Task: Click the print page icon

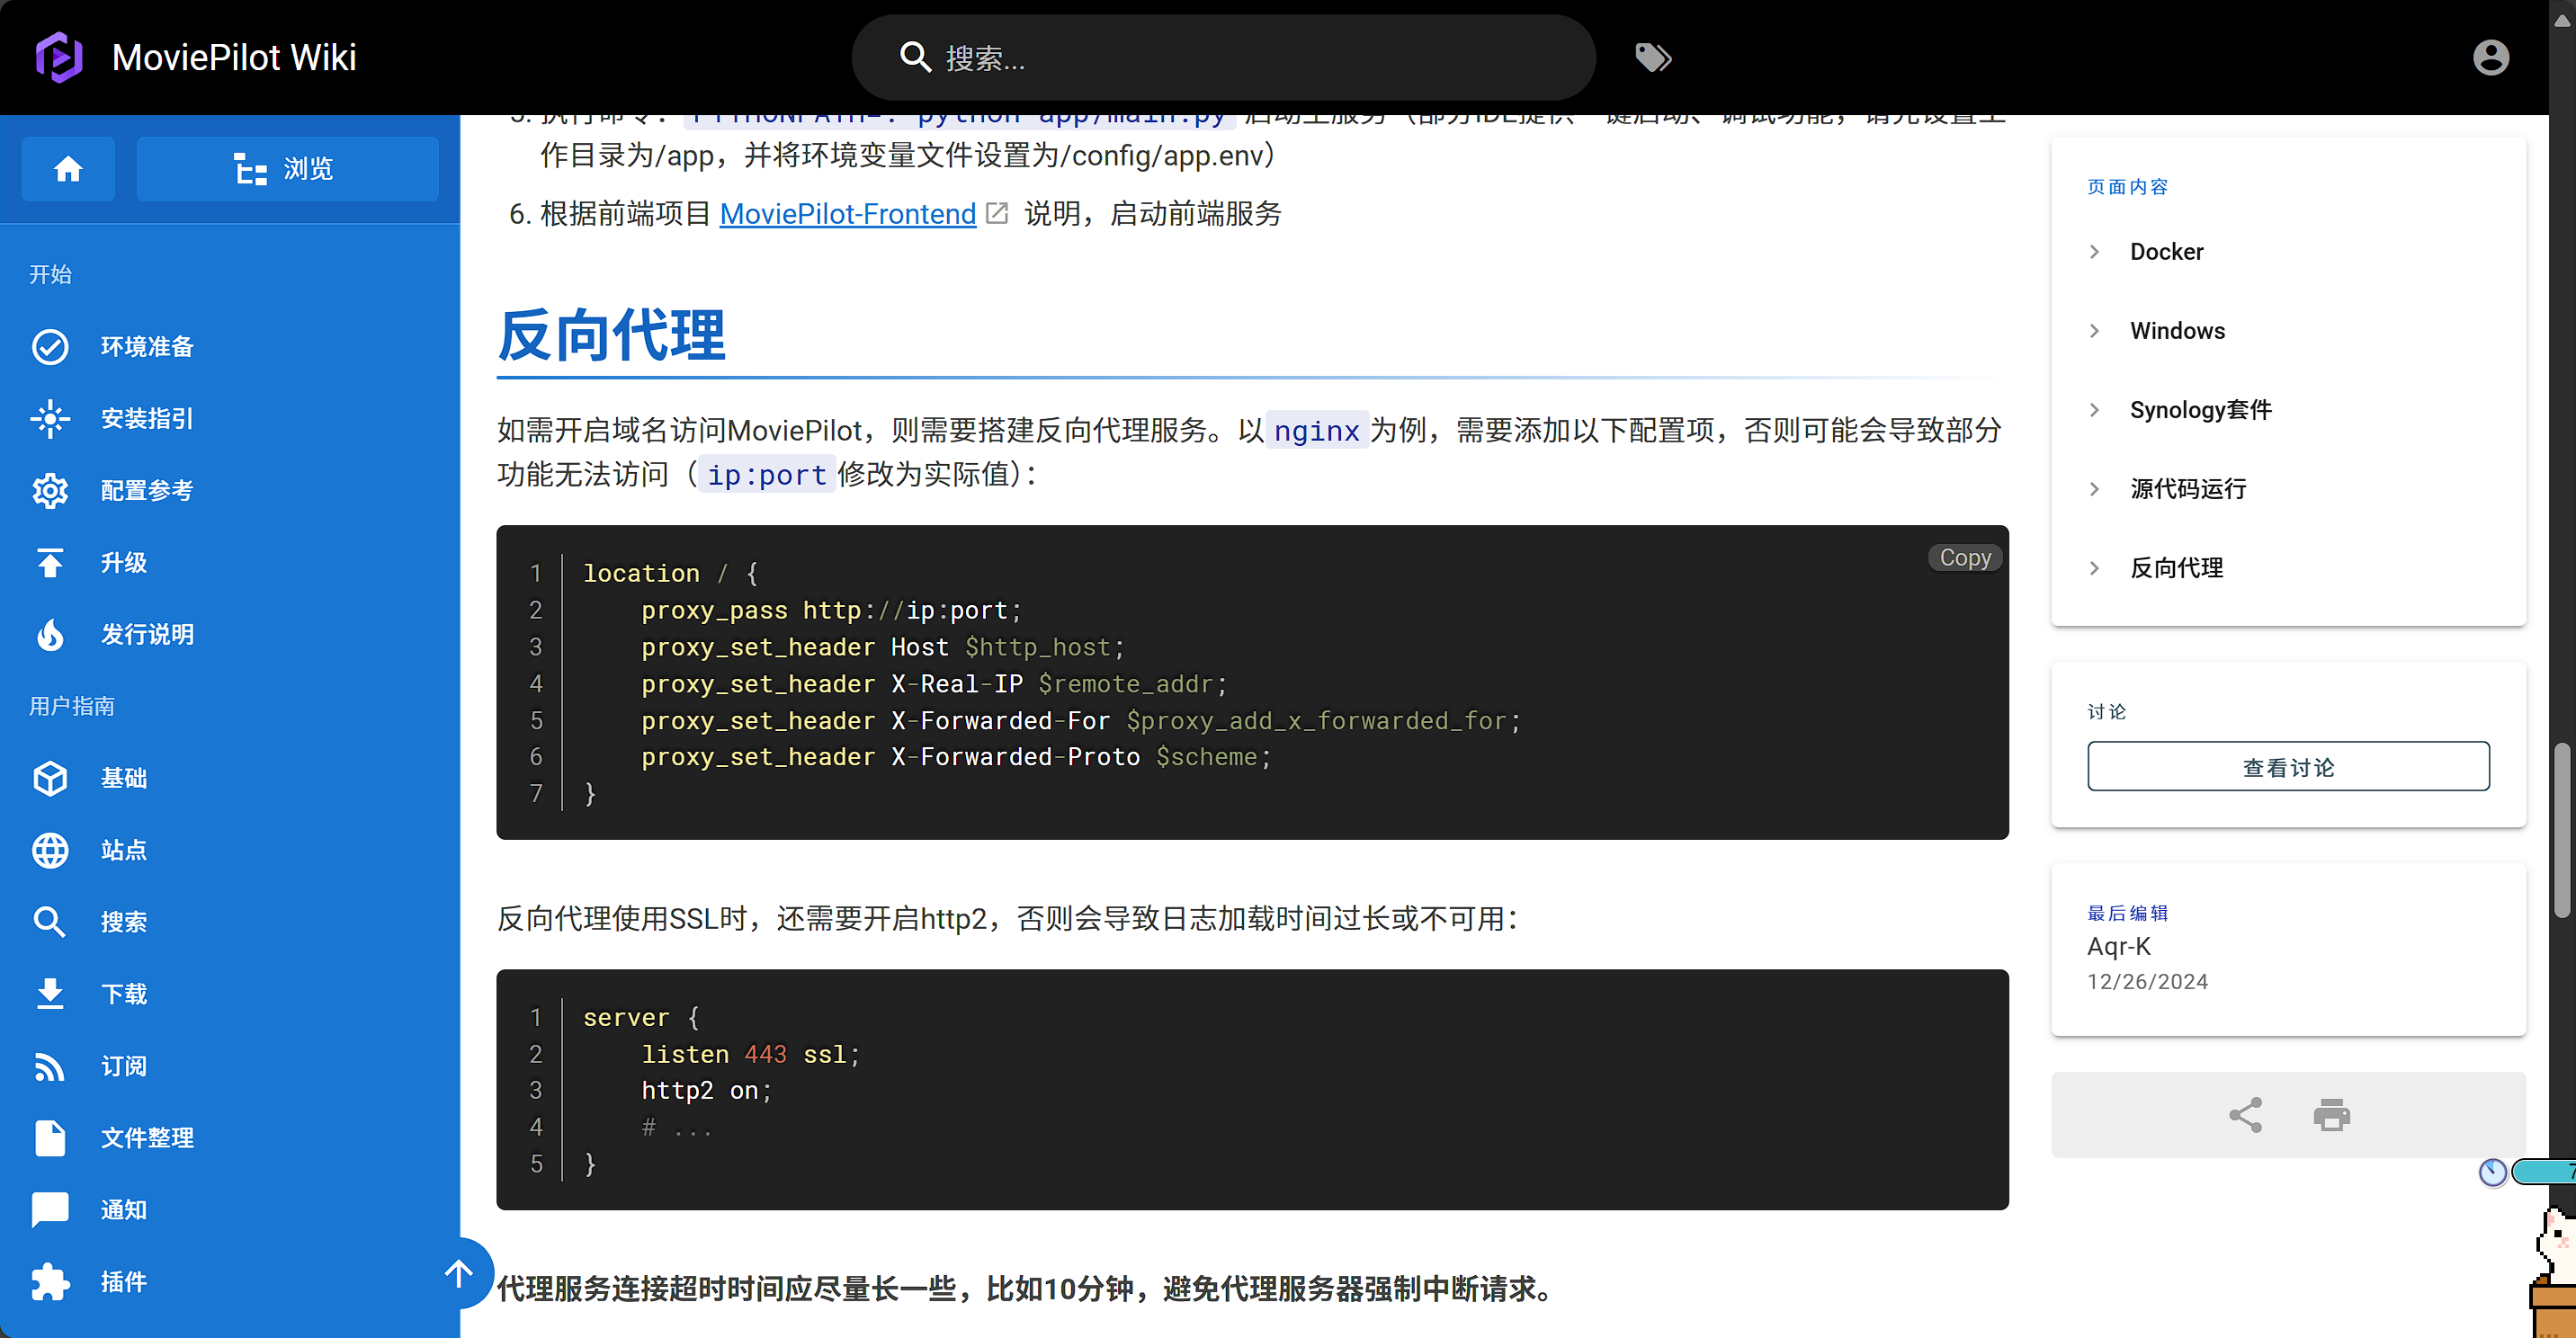Action: tap(2331, 1115)
